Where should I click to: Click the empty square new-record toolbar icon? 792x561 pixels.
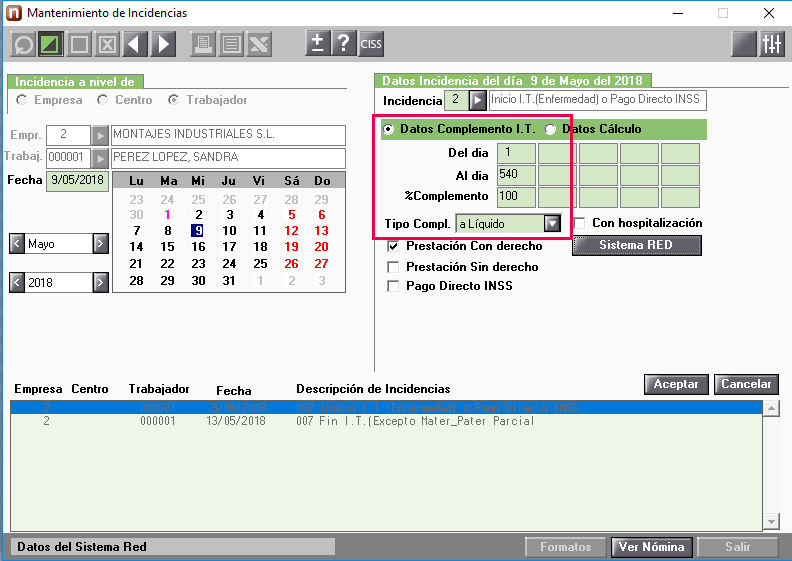[x=79, y=44]
